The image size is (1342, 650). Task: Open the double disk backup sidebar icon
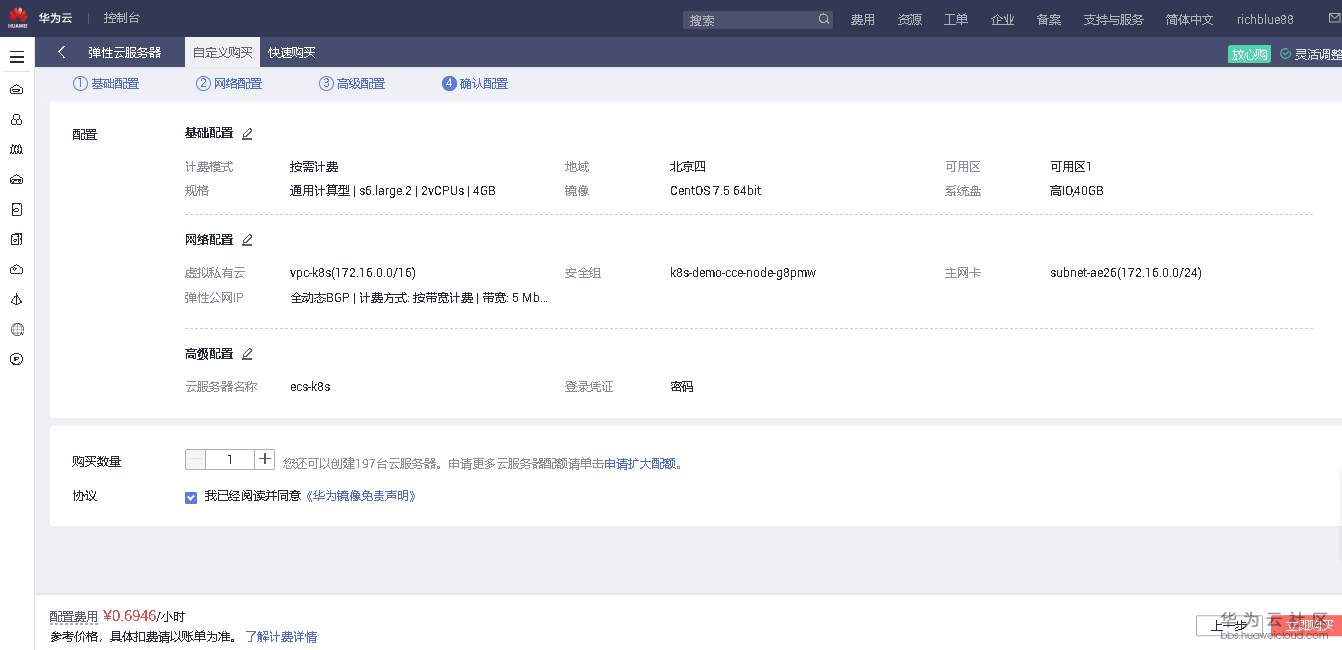tap(17, 239)
